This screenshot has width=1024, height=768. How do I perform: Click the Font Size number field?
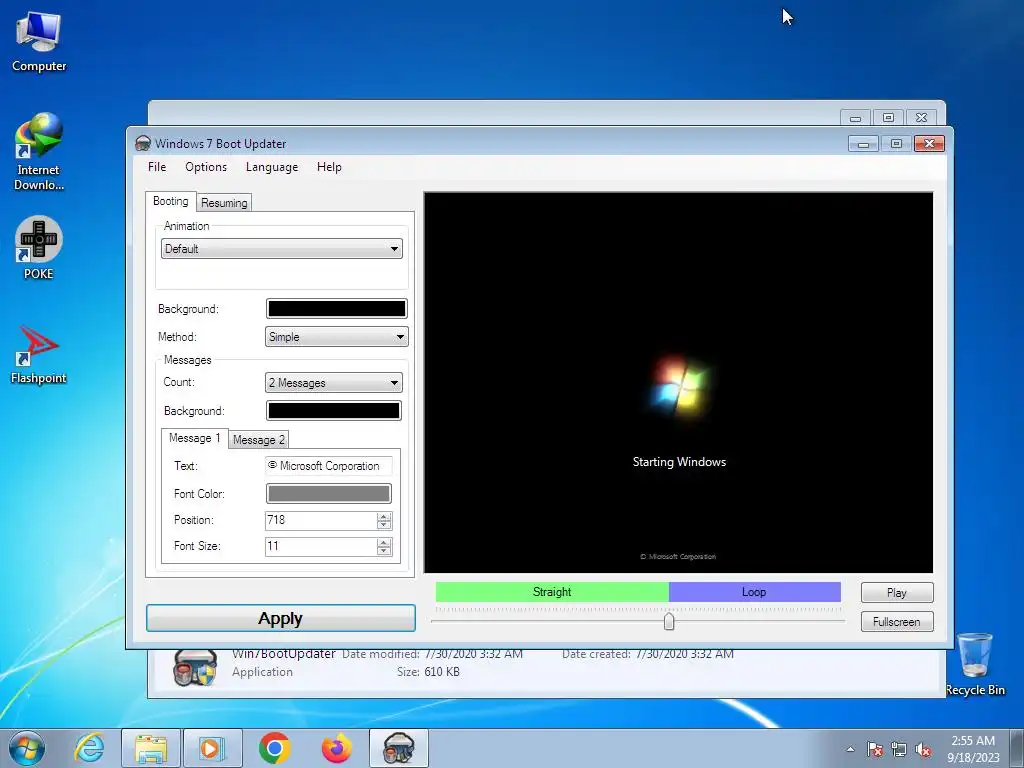[321, 547]
